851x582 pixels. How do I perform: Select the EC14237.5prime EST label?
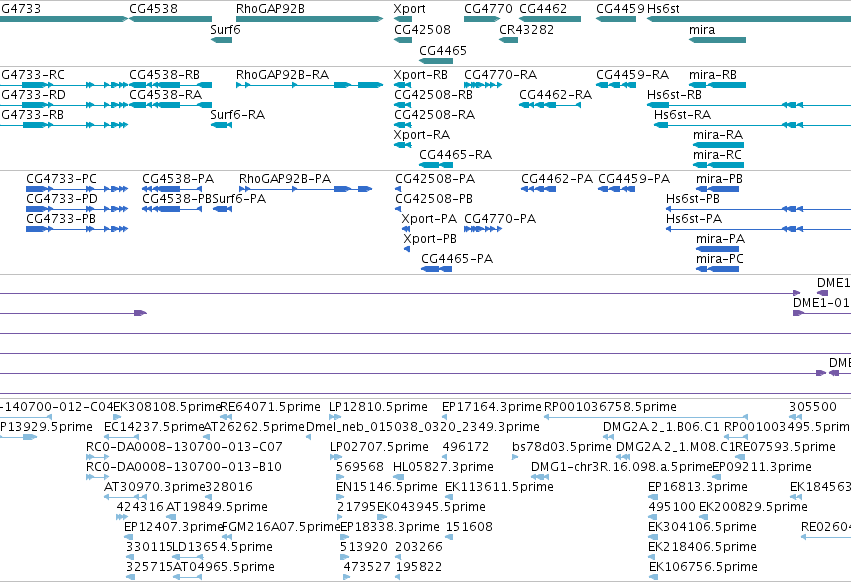pyautogui.click(x=154, y=427)
